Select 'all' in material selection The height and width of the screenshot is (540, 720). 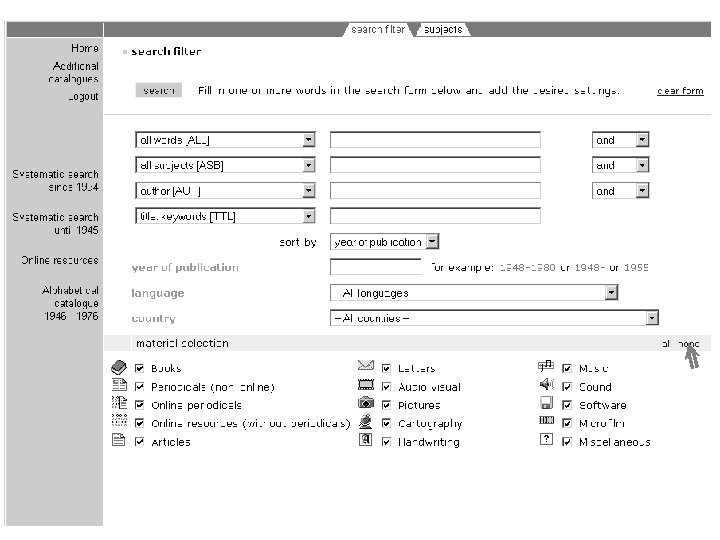[x=666, y=343]
